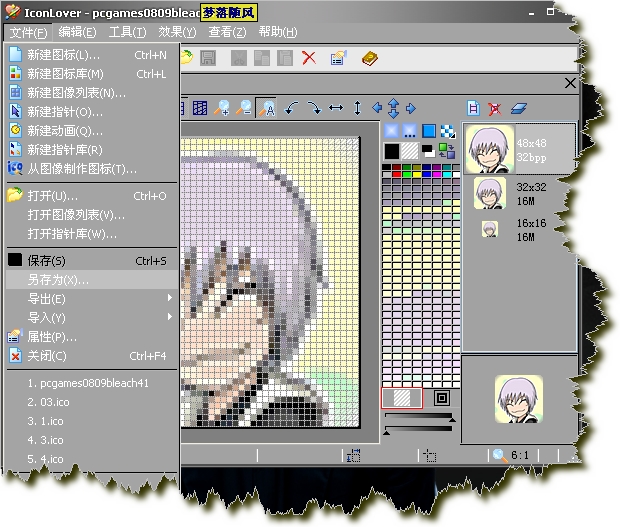620x527 pixels.
Task: Select the solid blue square mode icon
Action: click(429, 131)
